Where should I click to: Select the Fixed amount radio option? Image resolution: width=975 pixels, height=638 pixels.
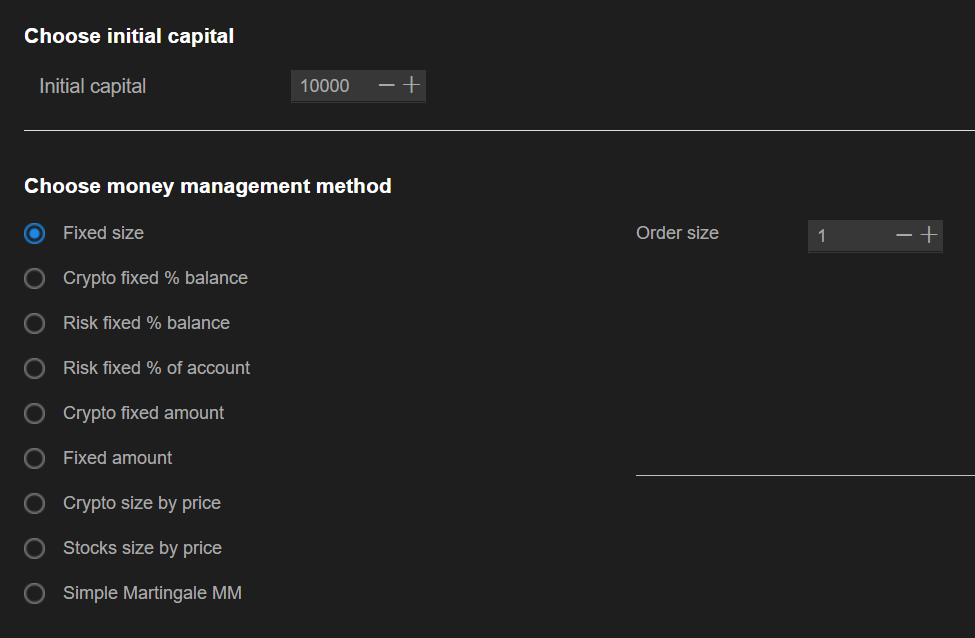[x=35, y=458]
